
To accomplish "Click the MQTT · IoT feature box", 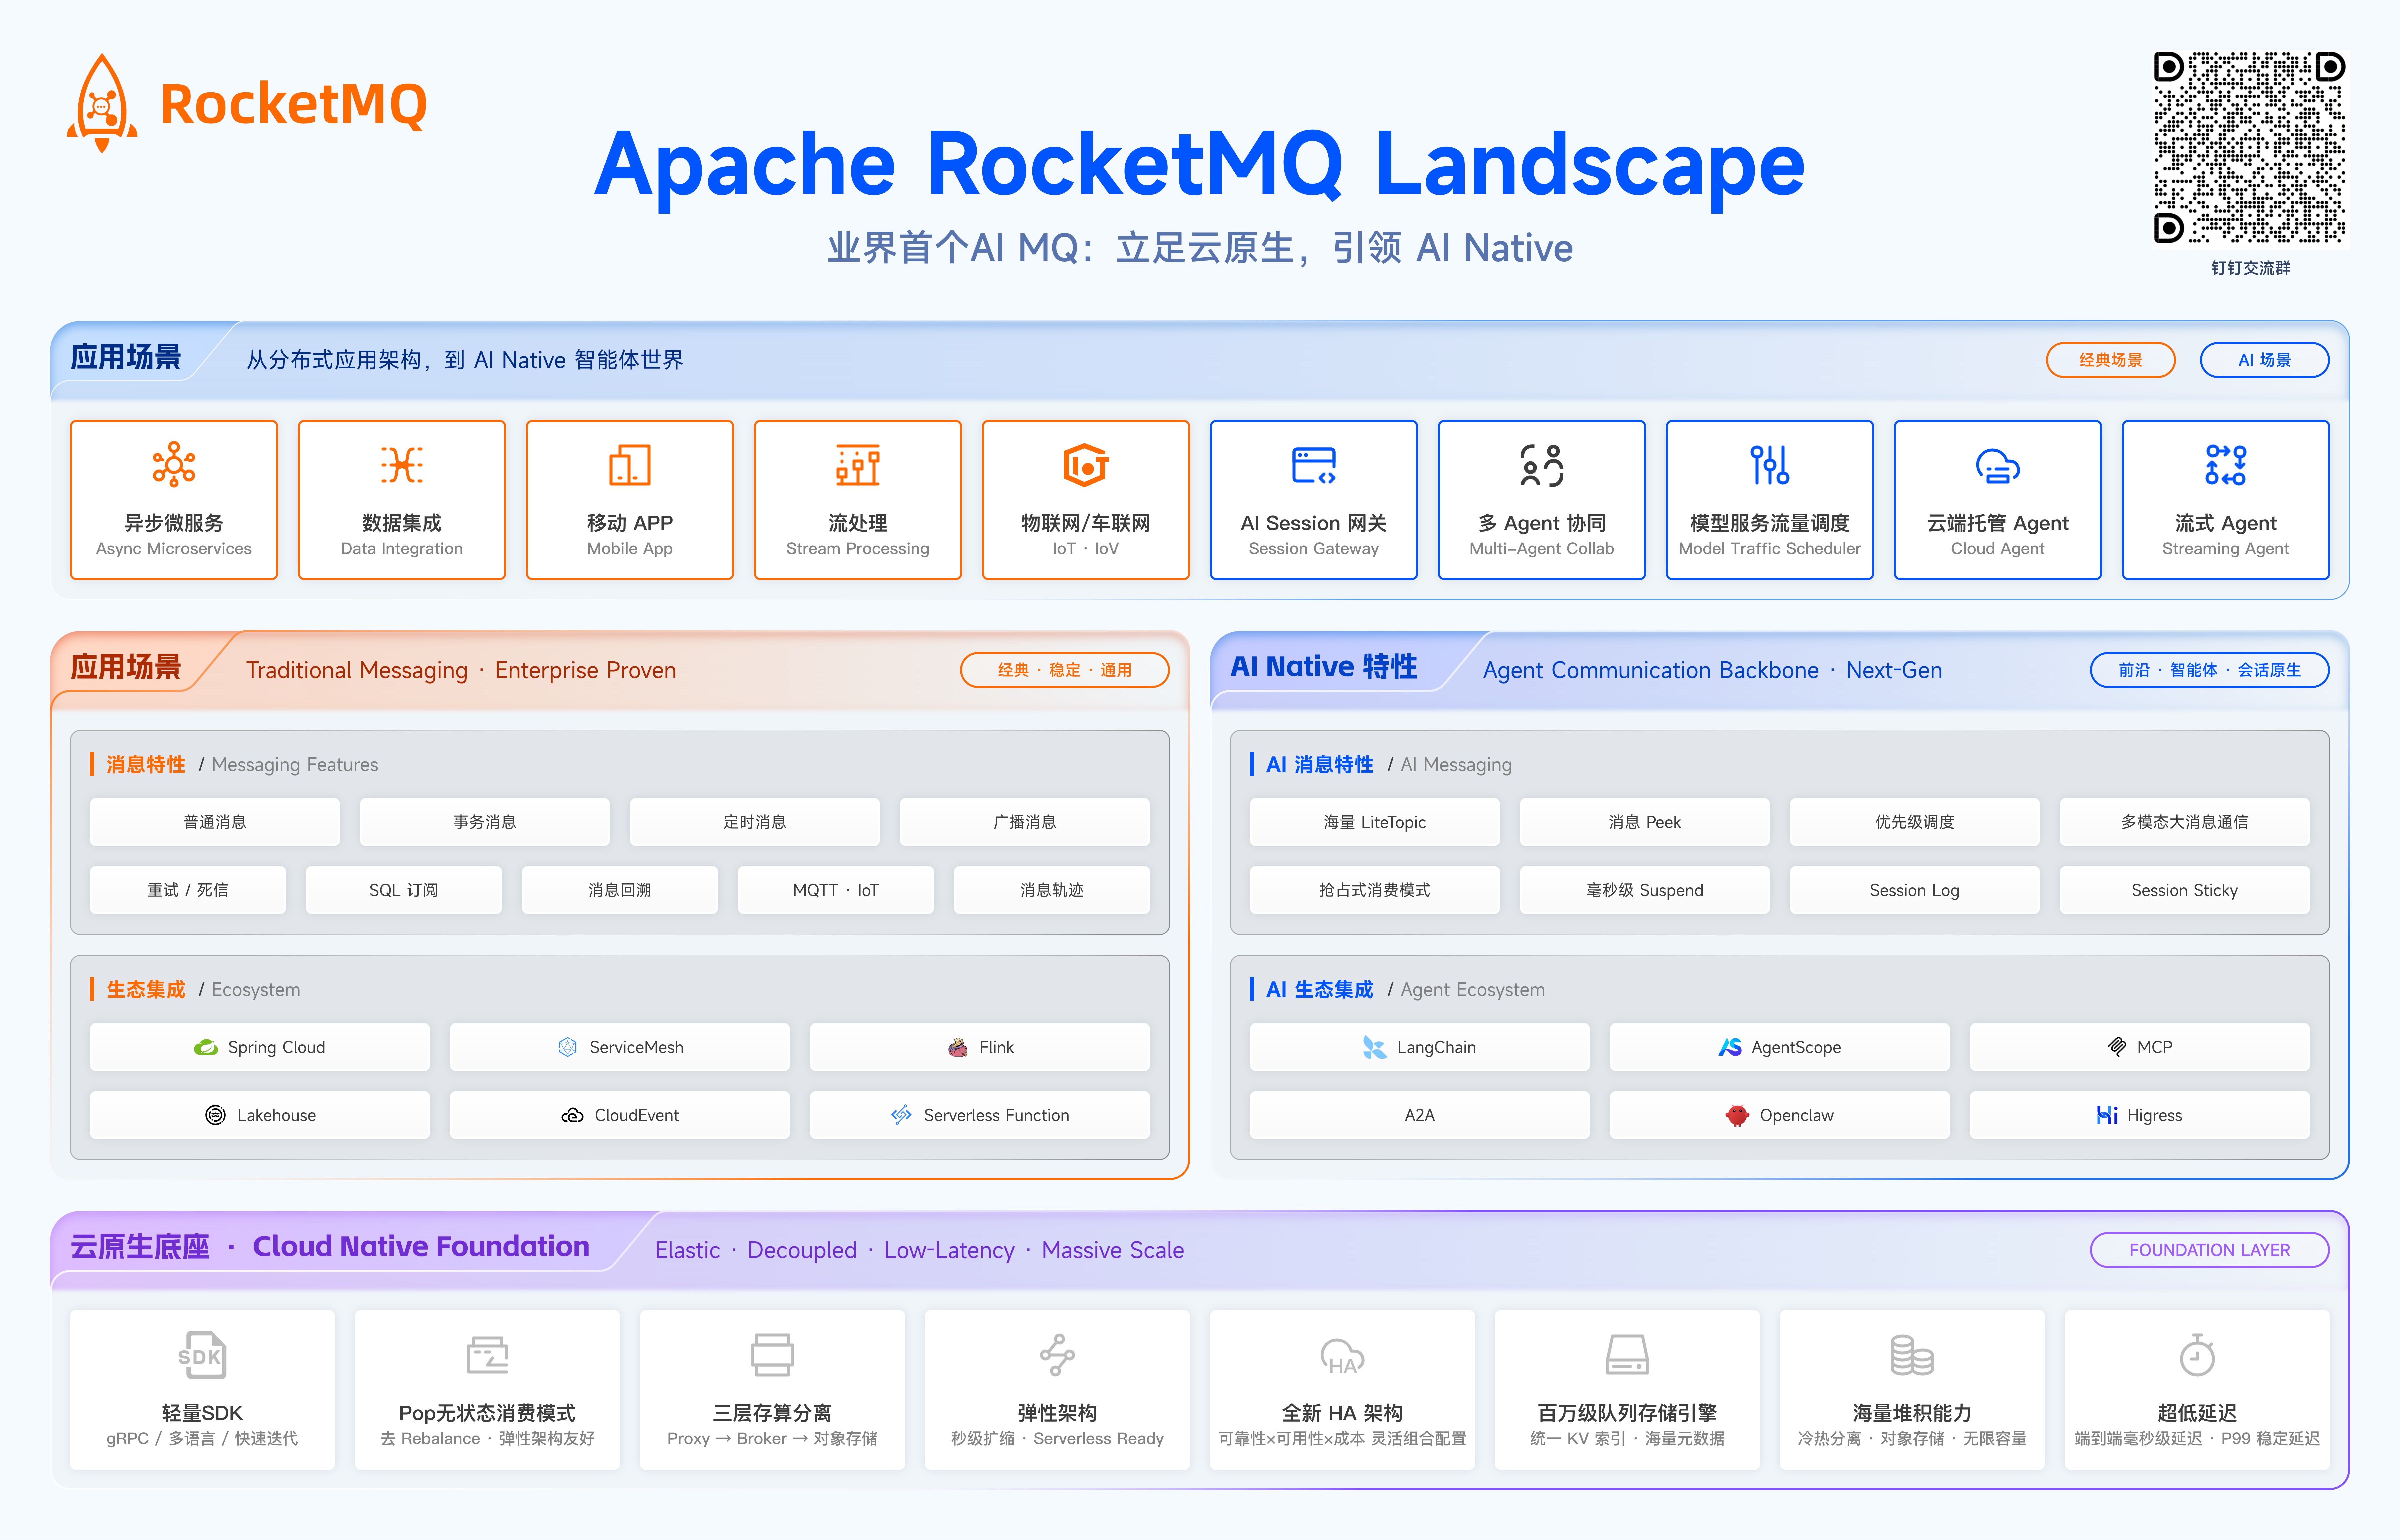I will 836,890.
